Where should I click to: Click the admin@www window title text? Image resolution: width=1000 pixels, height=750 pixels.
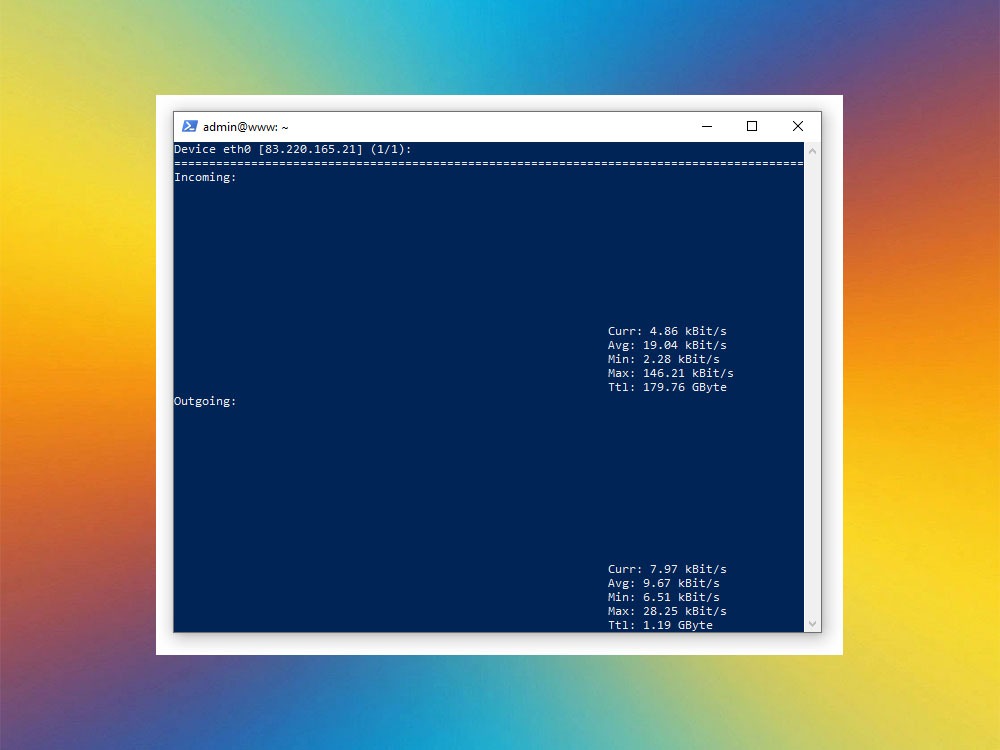(245, 127)
